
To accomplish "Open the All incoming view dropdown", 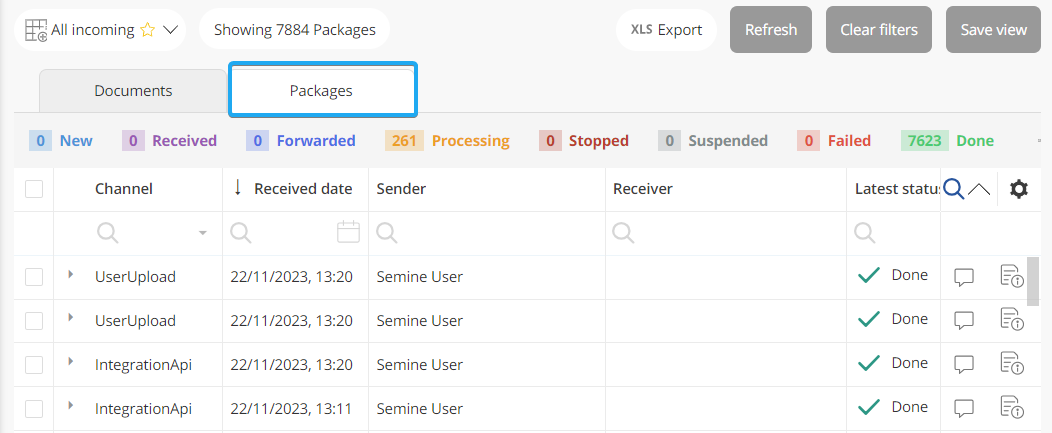I will 170,30.
